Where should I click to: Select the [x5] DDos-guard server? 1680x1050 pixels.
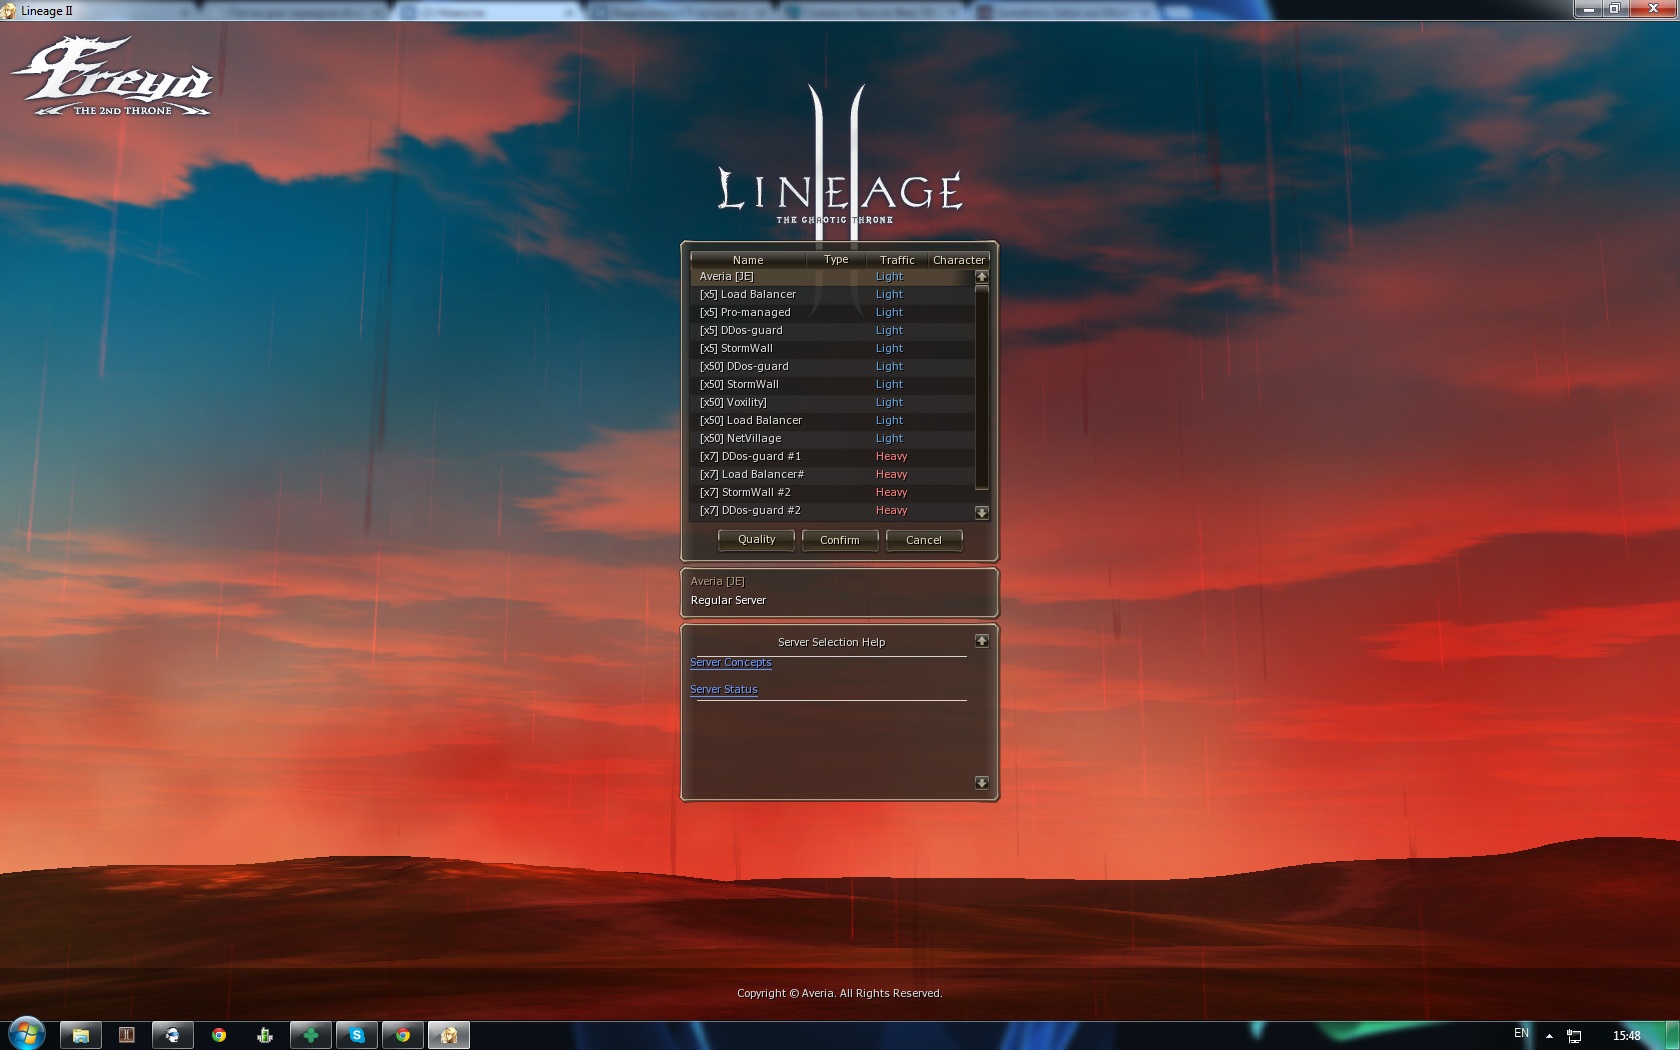[x=832, y=331]
